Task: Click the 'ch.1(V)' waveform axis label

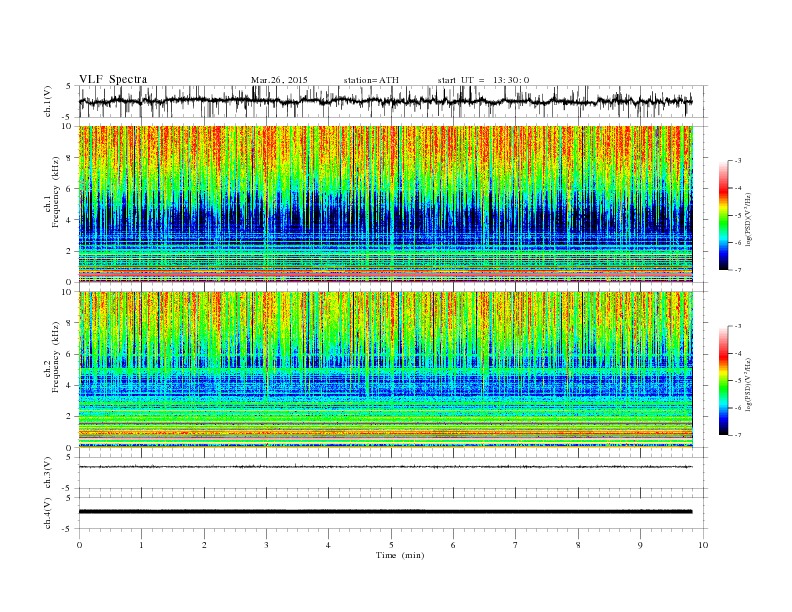Action: tap(48, 101)
